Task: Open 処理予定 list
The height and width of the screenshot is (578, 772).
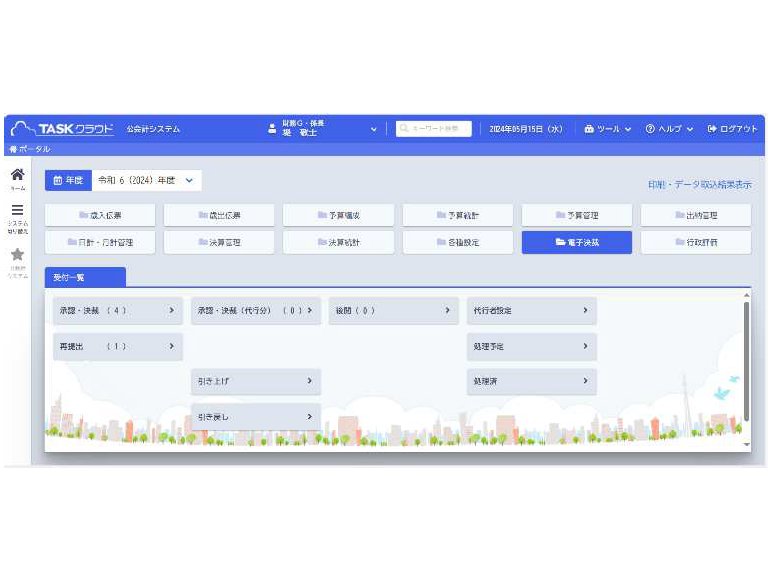Action: (x=532, y=347)
